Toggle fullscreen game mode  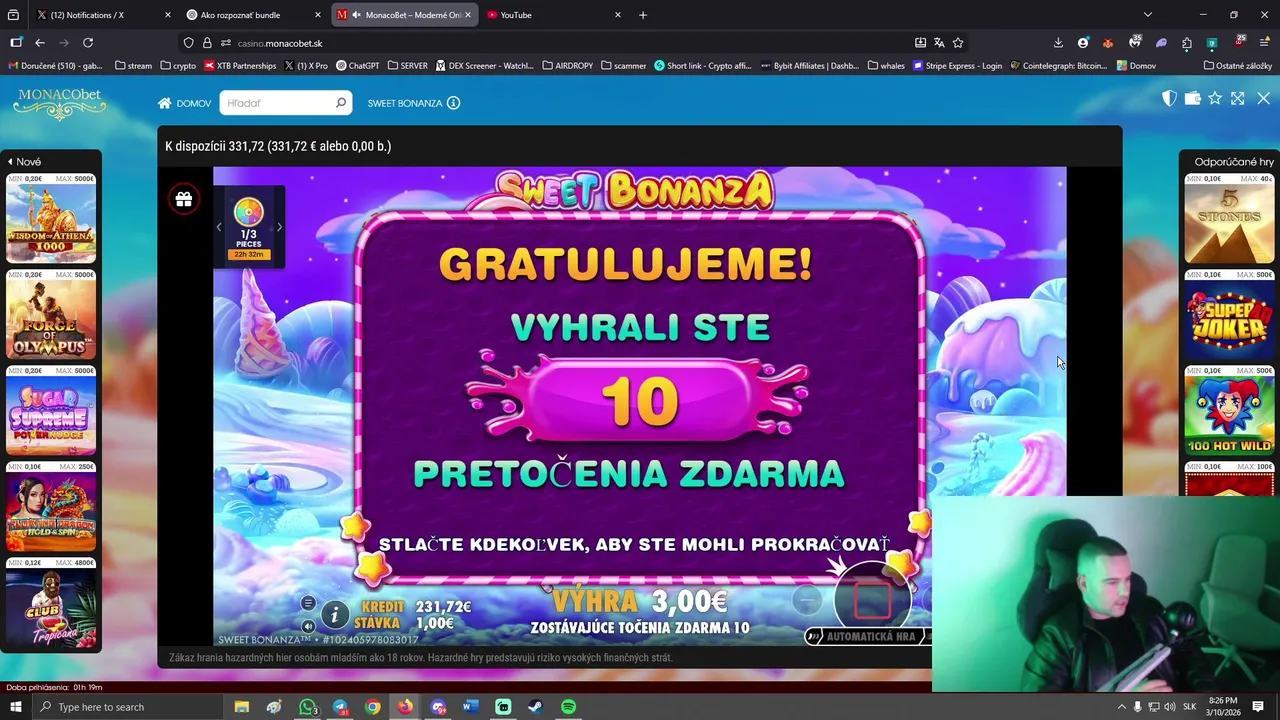click(1238, 98)
